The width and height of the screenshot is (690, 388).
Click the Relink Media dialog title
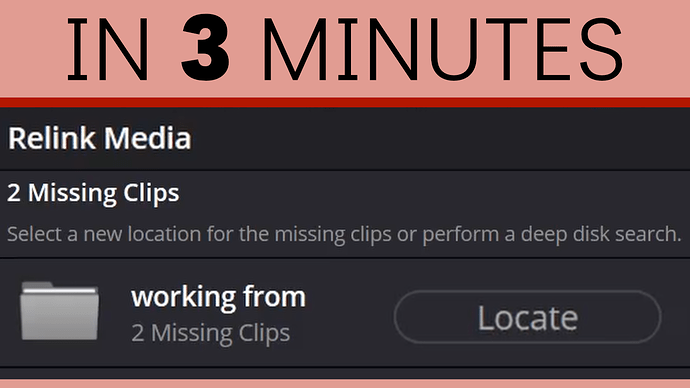coord(99,139)
